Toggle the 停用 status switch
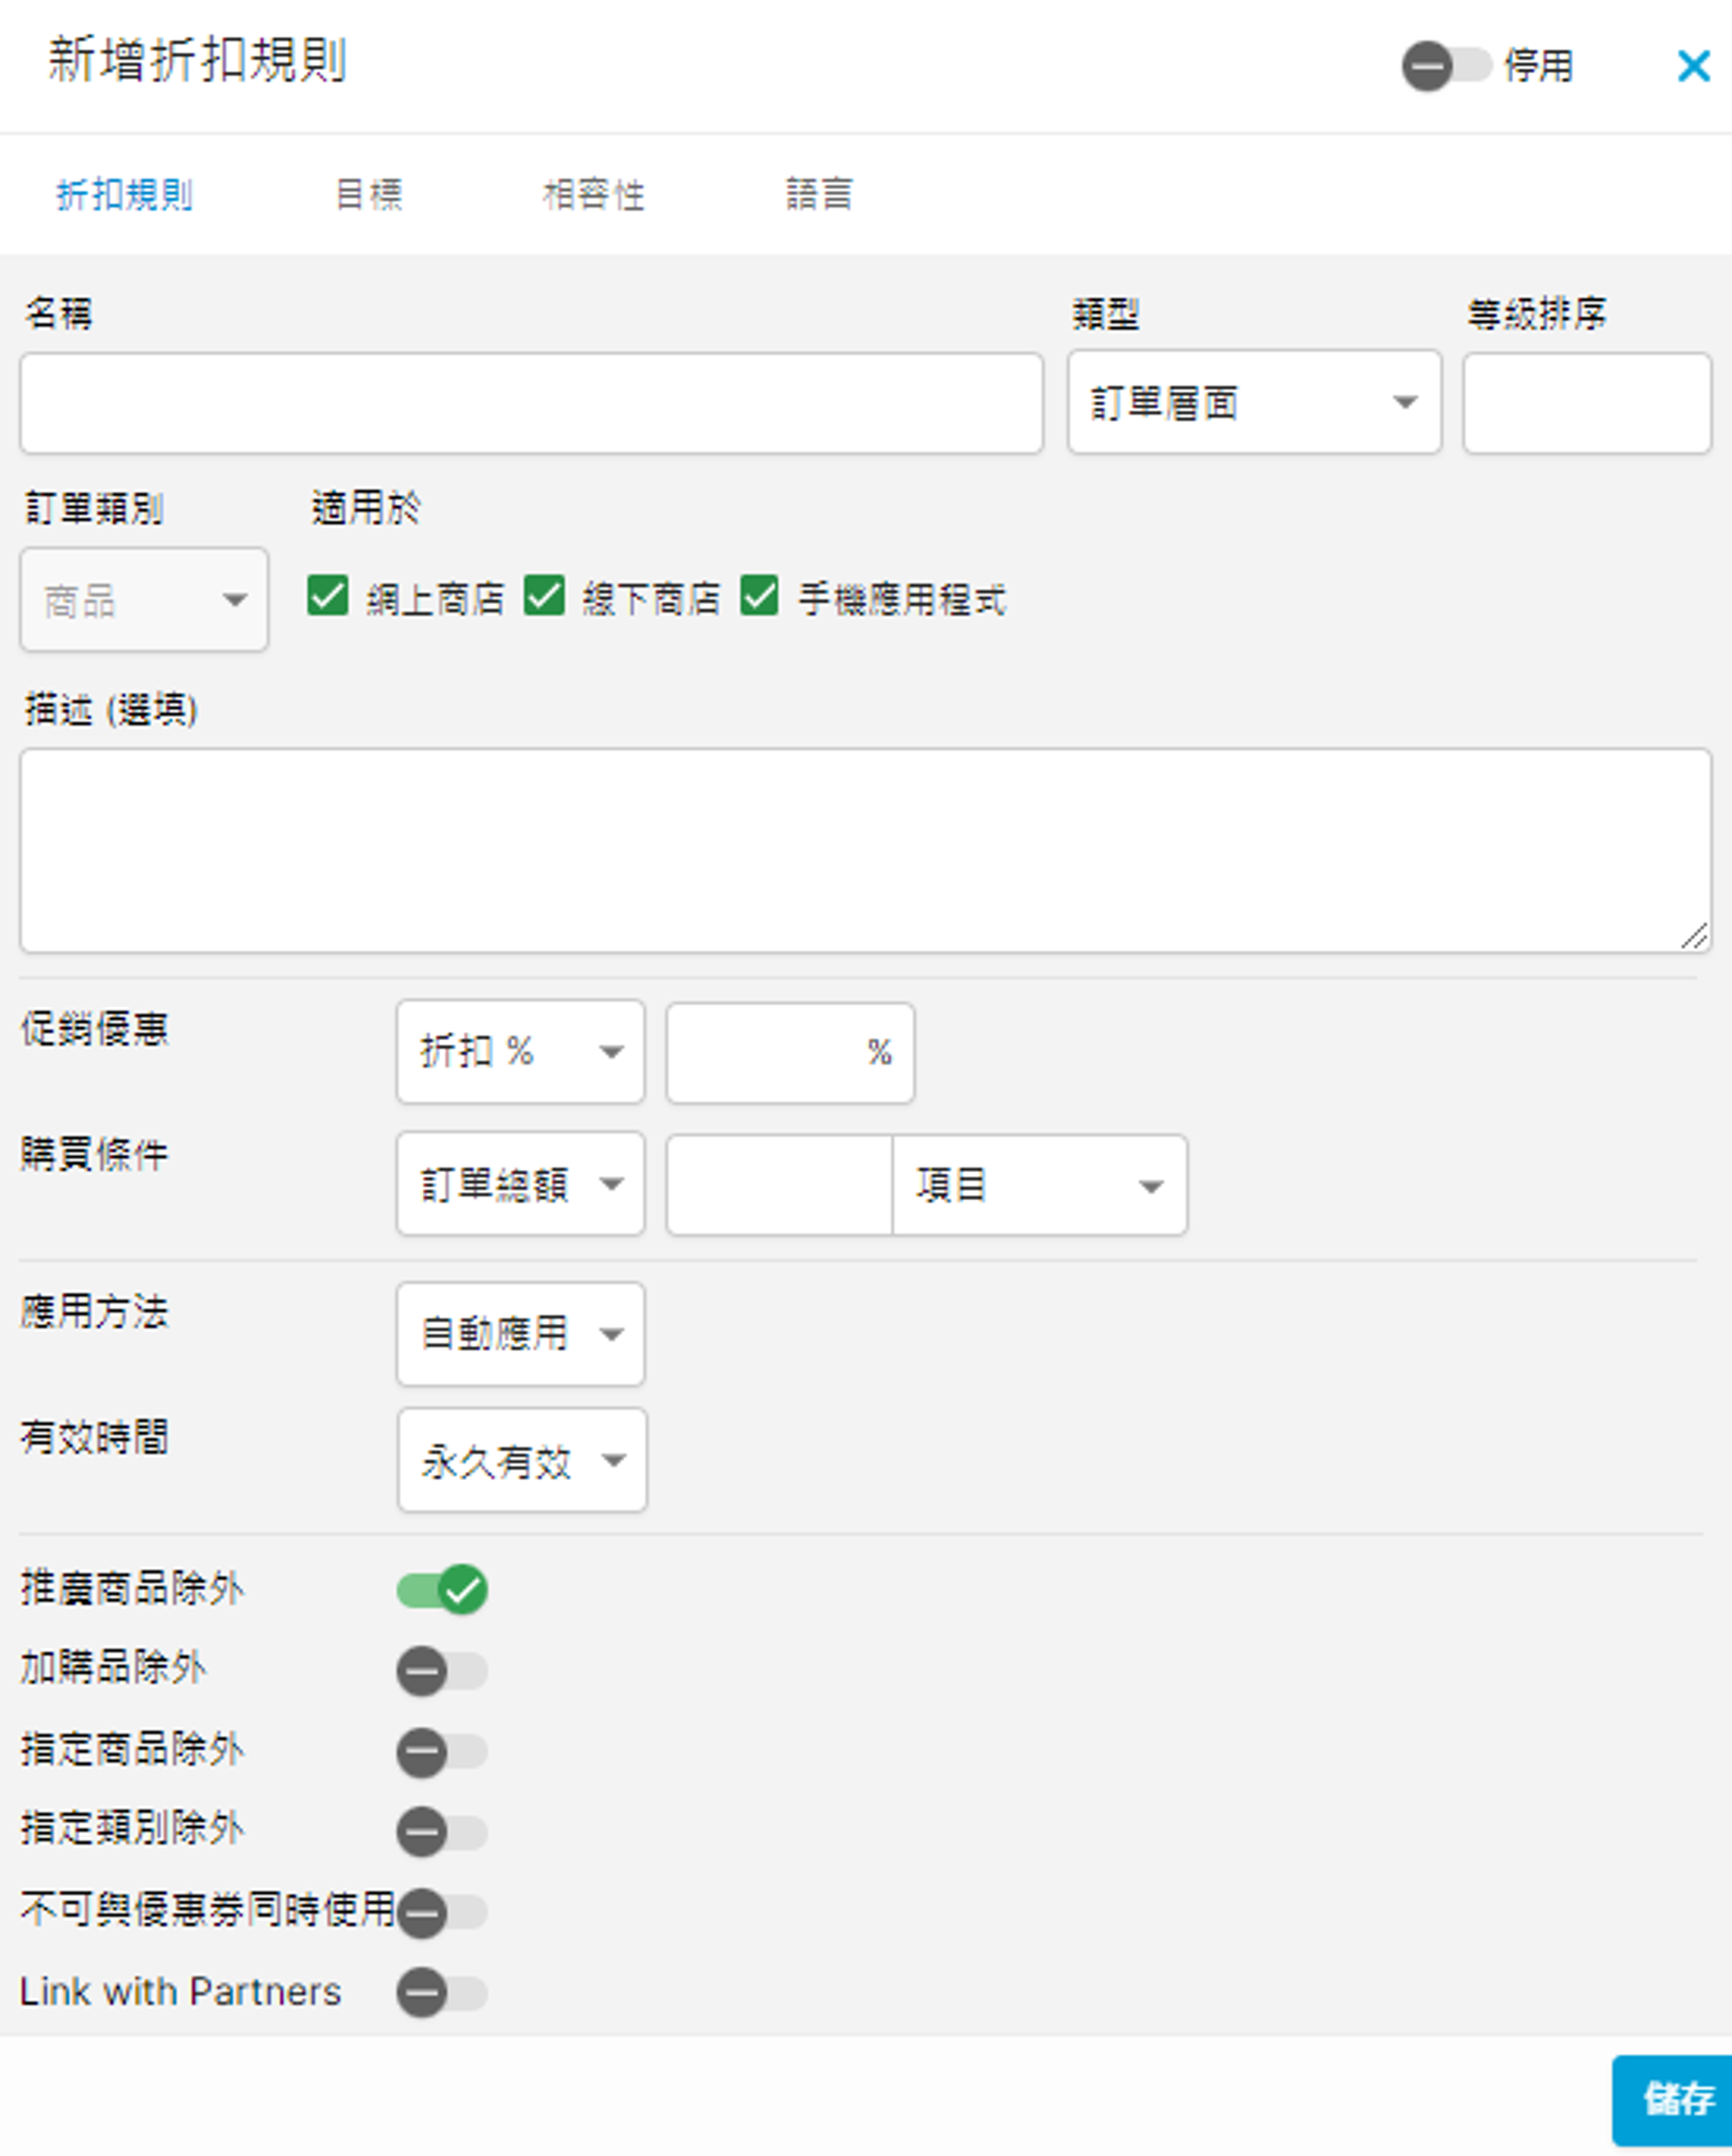This screenshot has width=1732, height=2156. point(1444,67)
